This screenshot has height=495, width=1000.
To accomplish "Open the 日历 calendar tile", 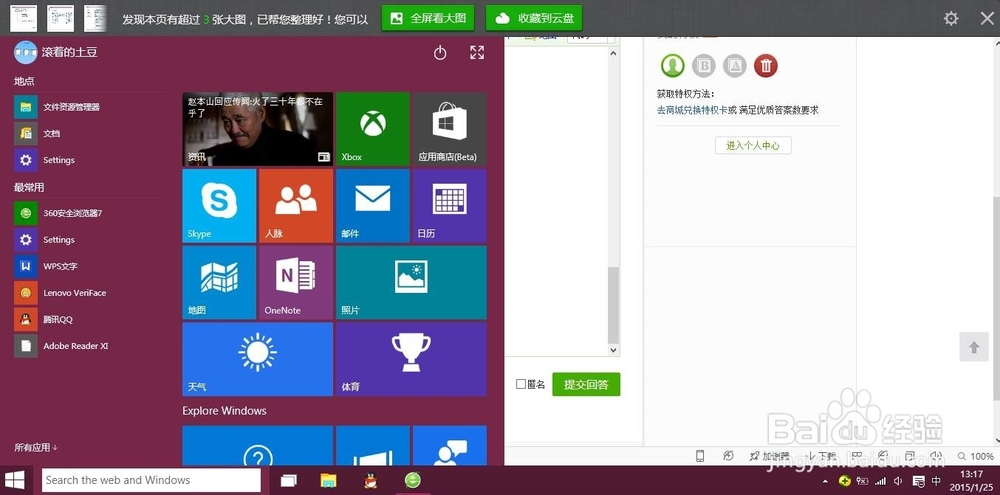I will [x=449, y=205].
